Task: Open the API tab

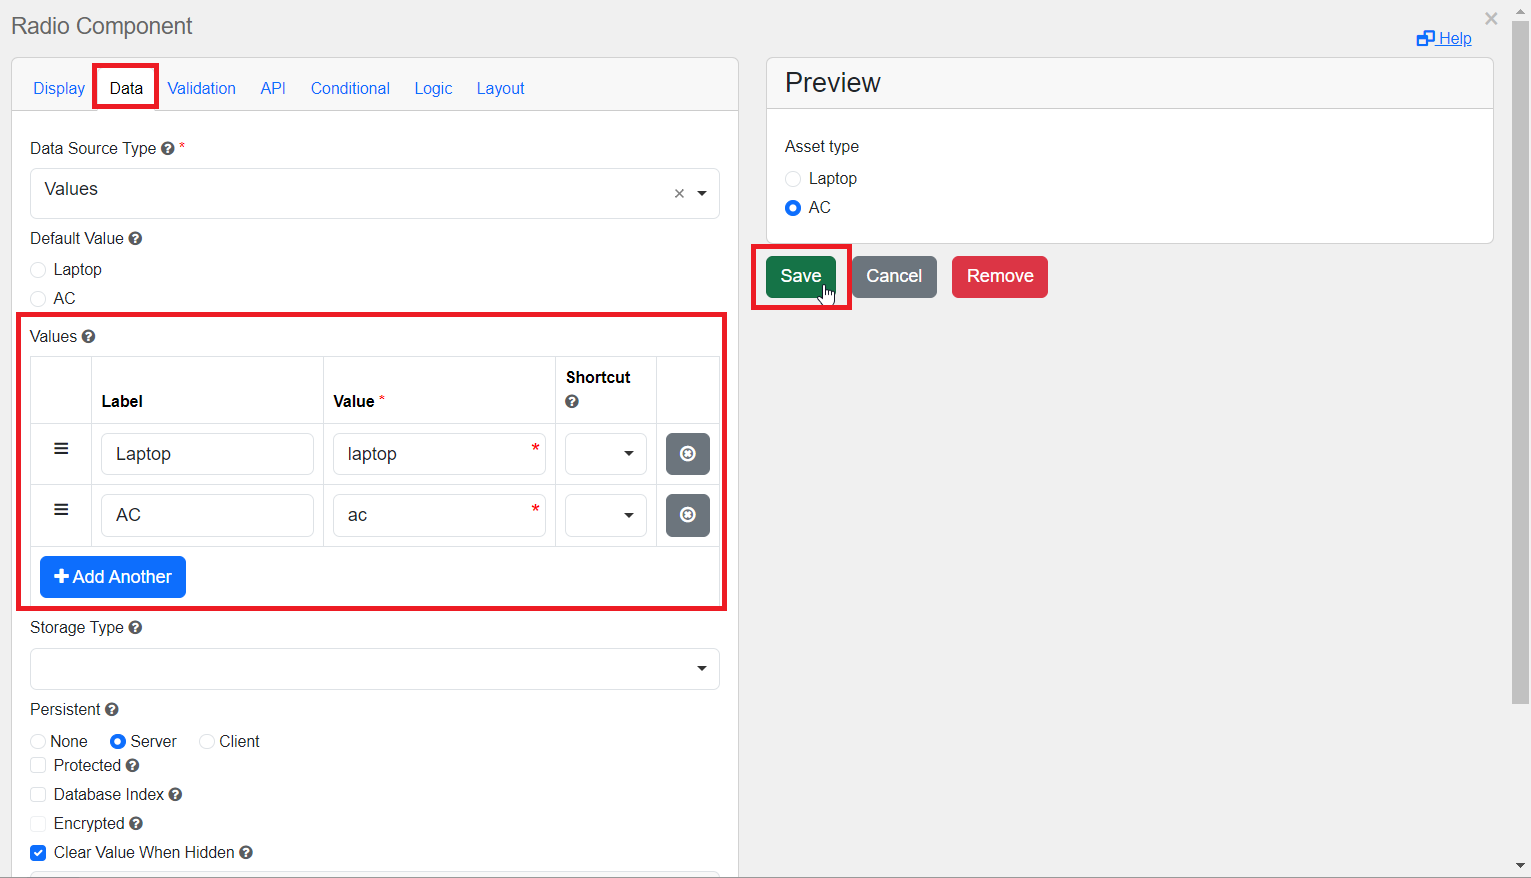Action: tap(273, 88)
